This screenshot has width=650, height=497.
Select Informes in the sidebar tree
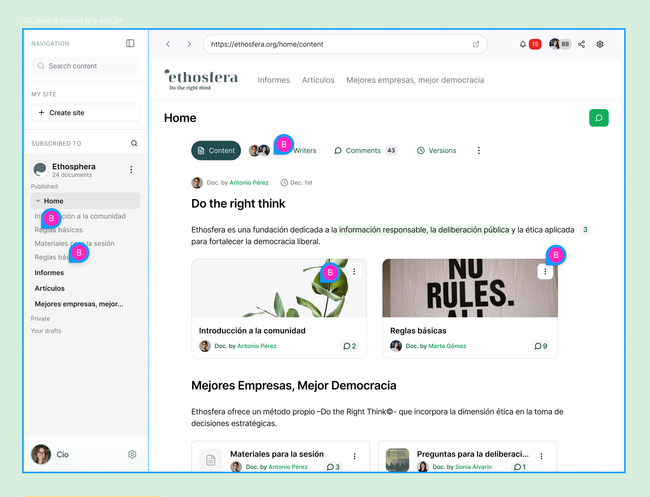(49, 273)
